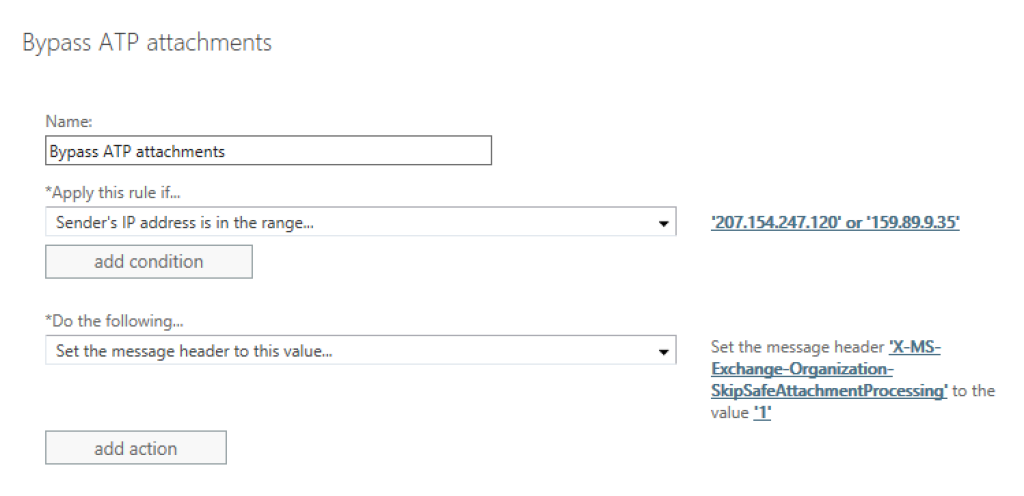Change the header value '1' link

[x=761, y=413]
